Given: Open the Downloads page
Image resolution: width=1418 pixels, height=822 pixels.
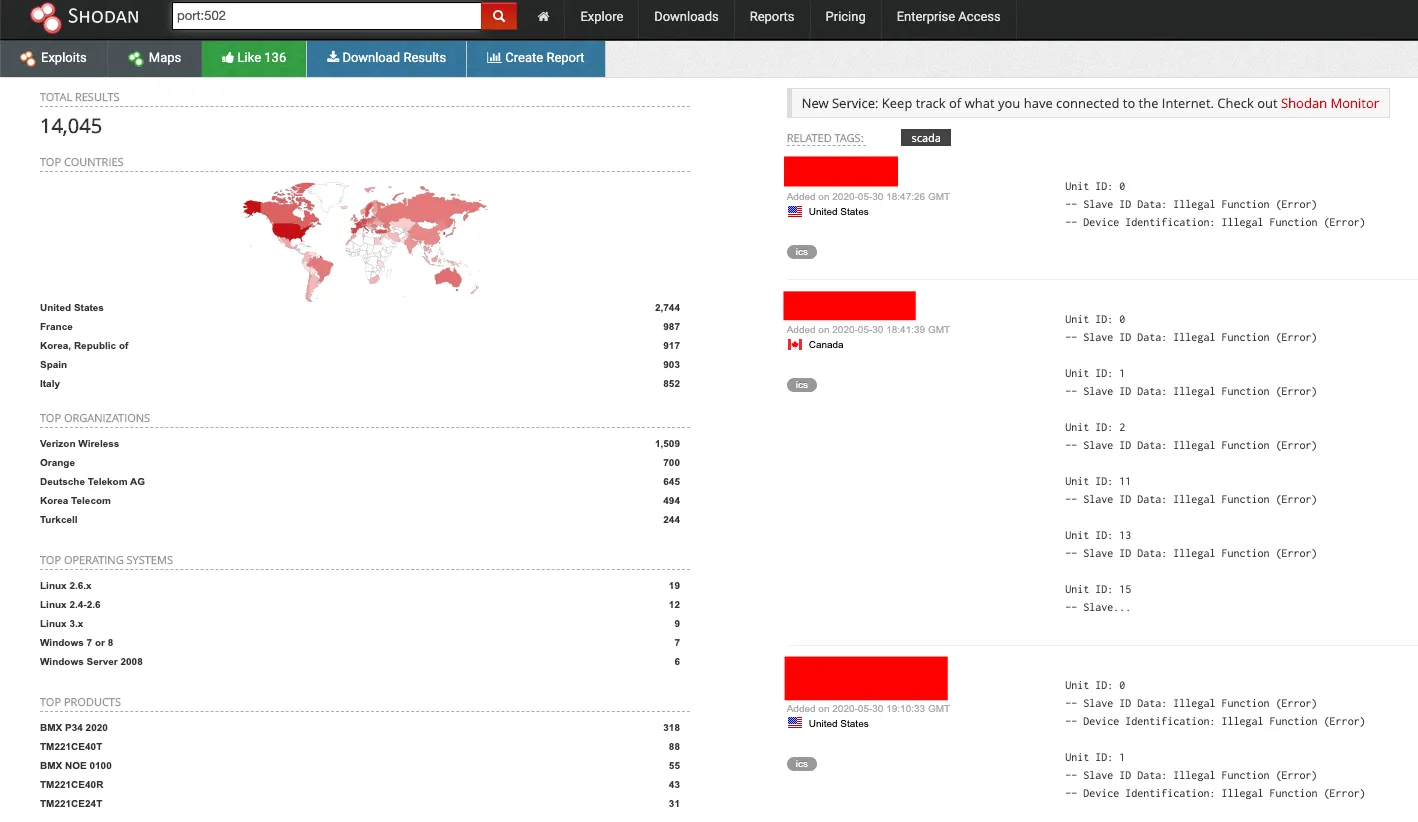Looking at the screenshot, I should pos(685,17).
